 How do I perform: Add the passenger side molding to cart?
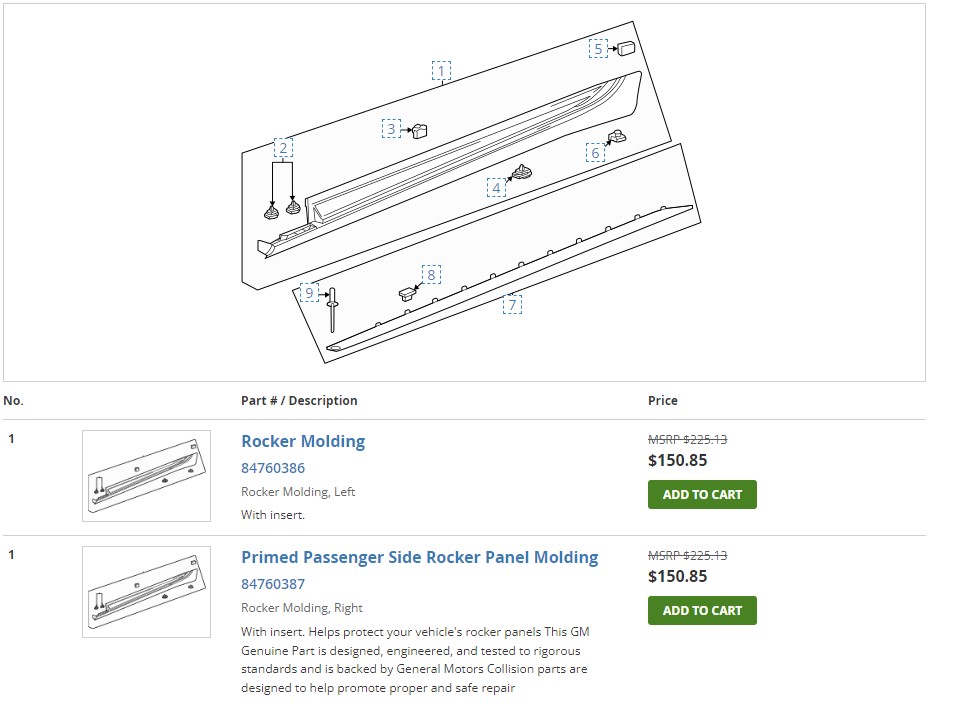[702, 610]
